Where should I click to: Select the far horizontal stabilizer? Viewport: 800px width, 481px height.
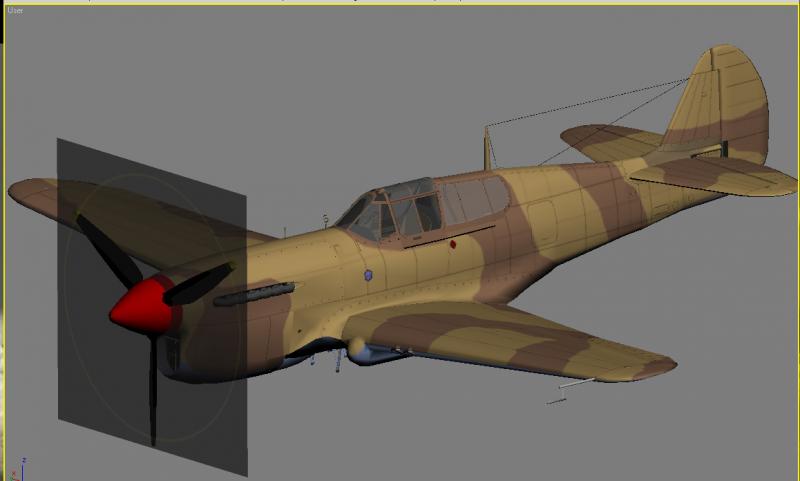tap(607, 142)
